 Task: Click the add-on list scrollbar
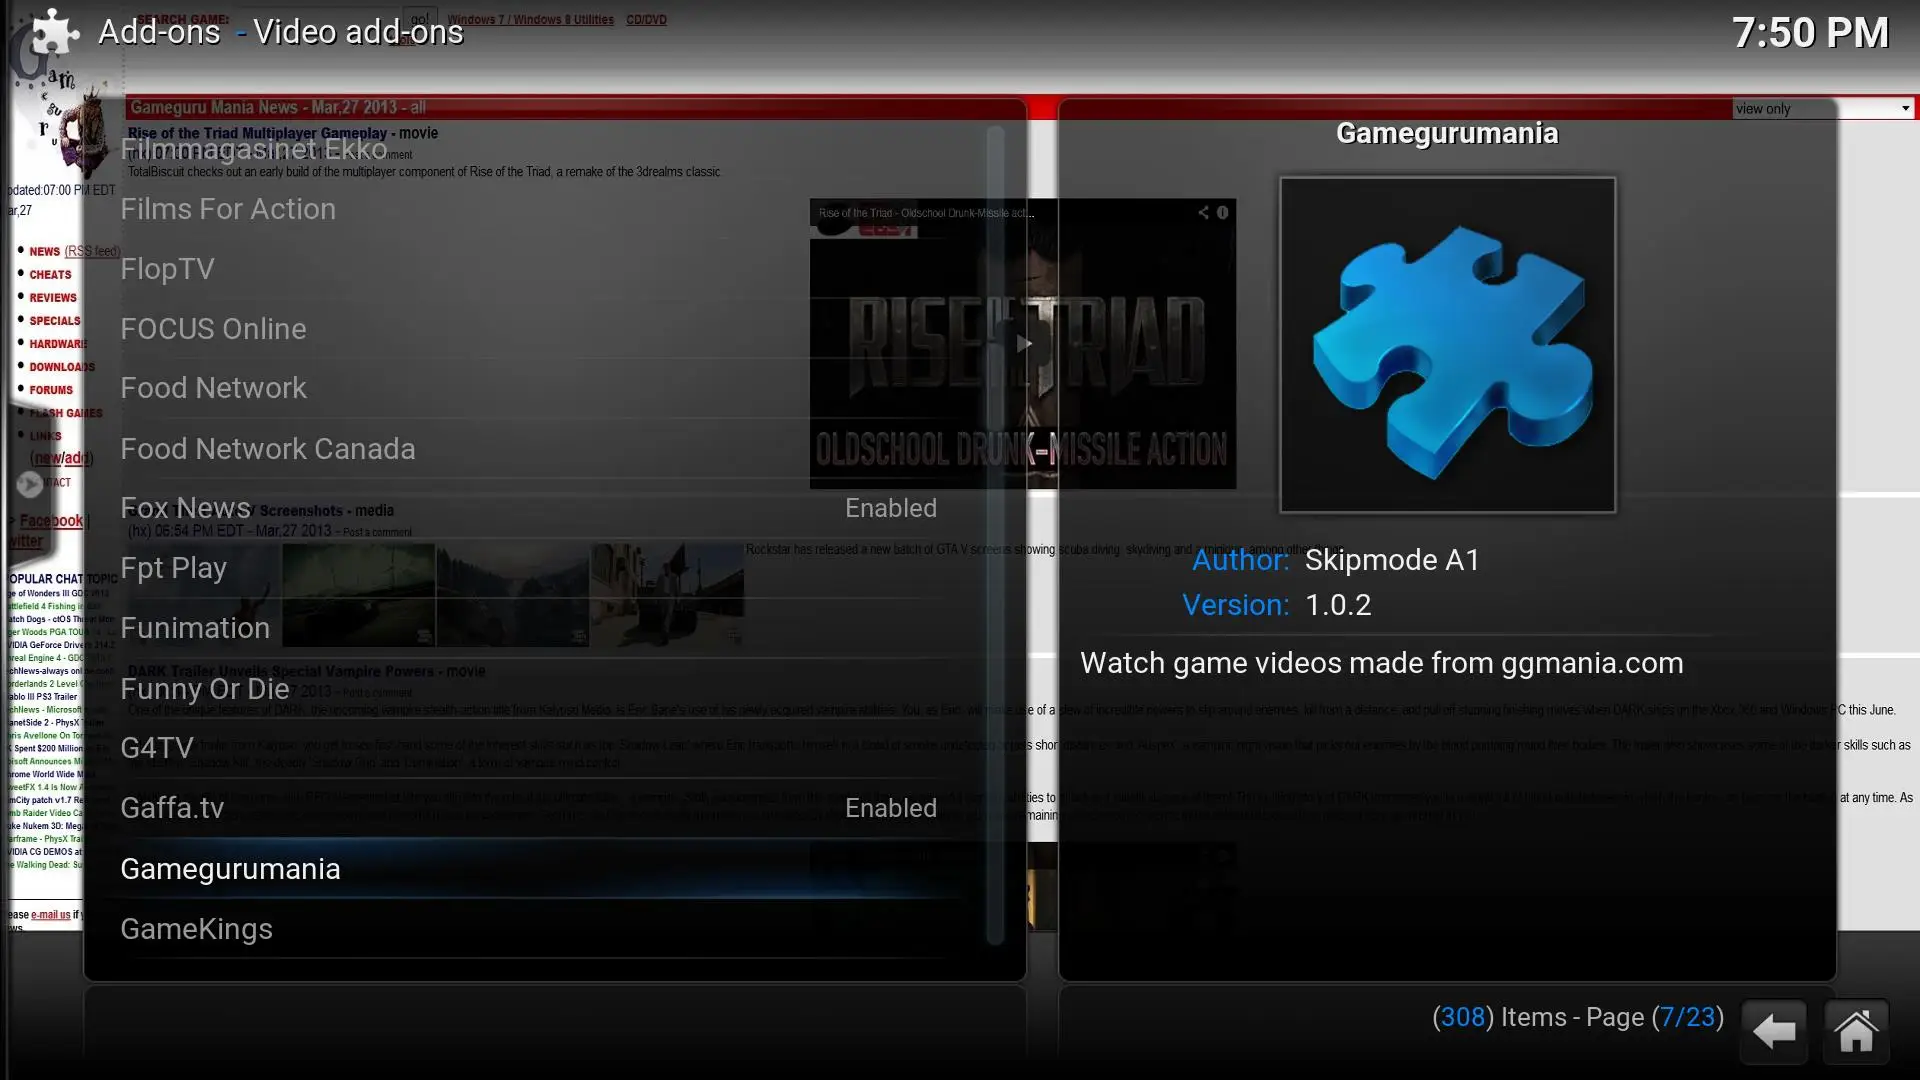995,535
